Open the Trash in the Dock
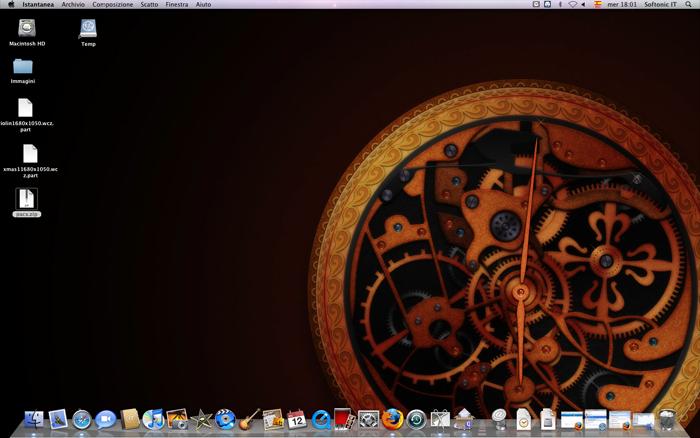 pyautogui.click(x=667, y=420)
